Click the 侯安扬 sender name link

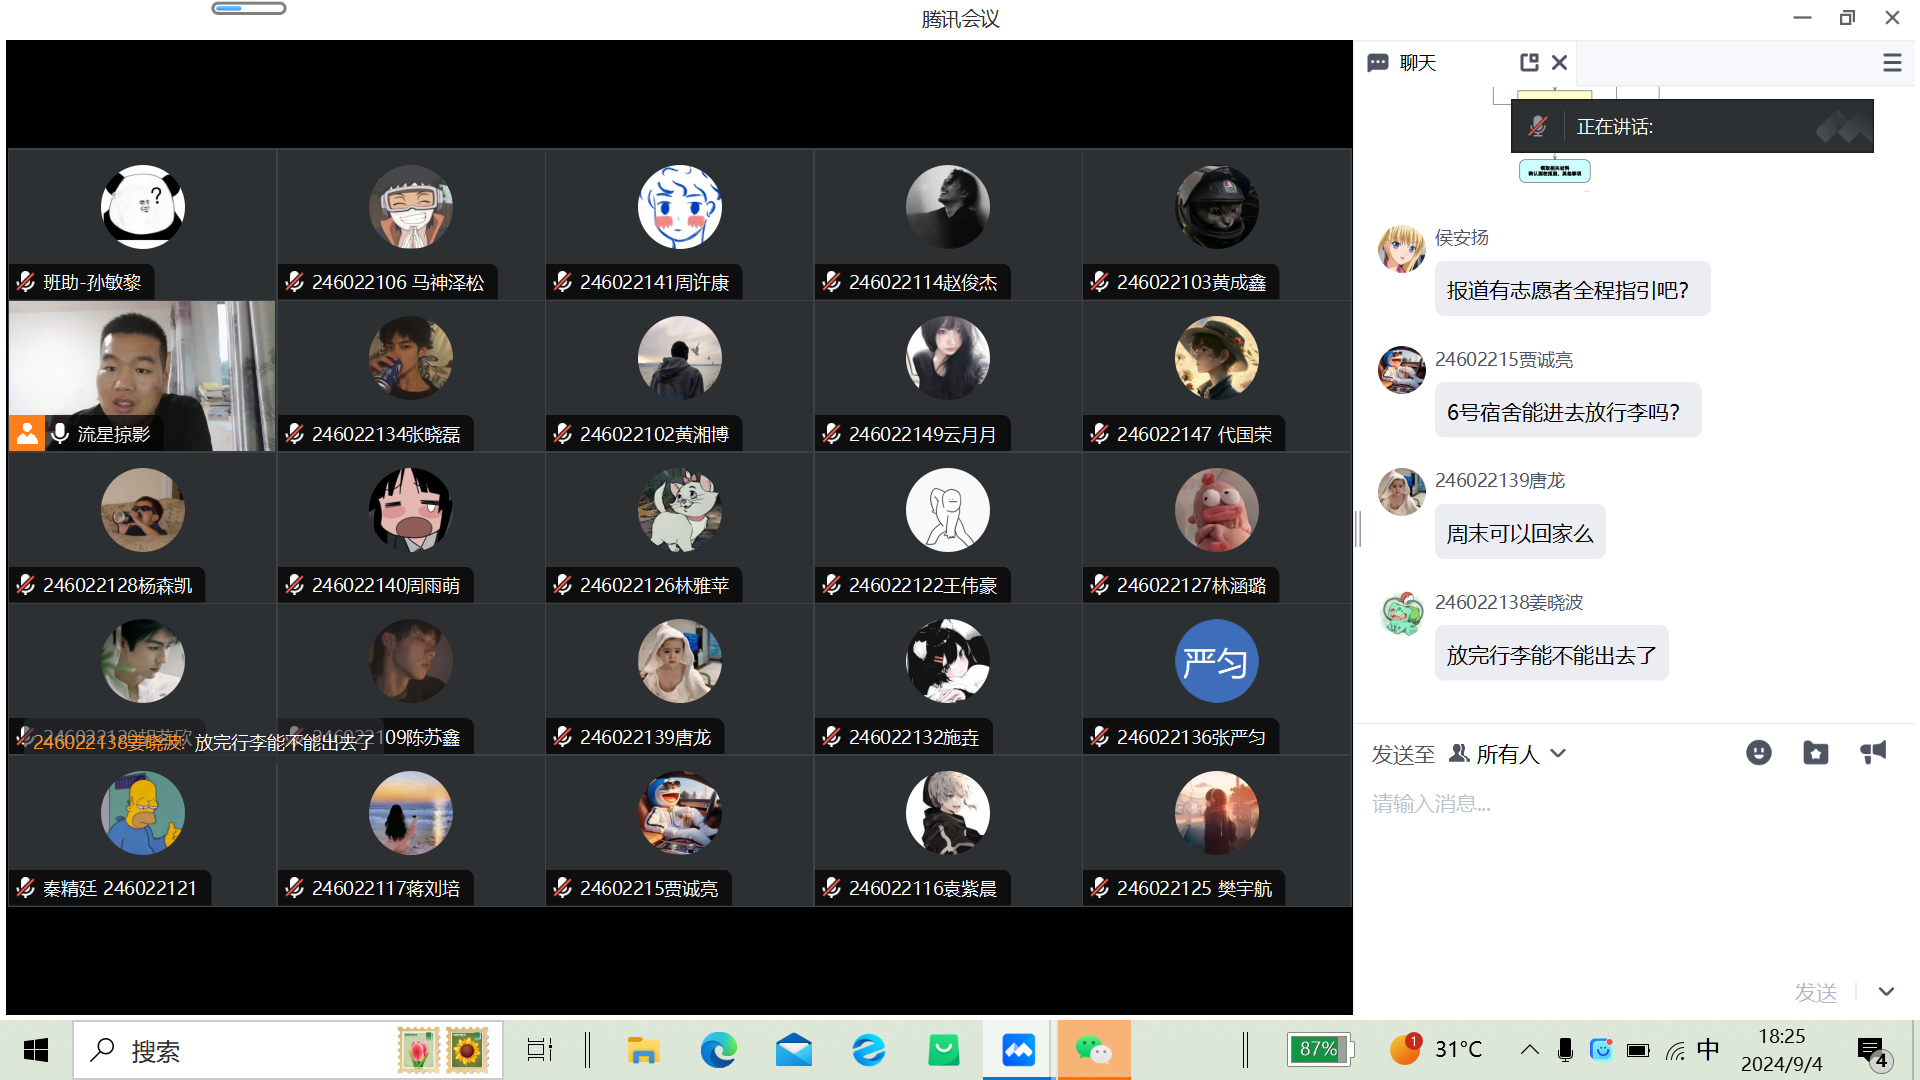(x=1461, y=238)
